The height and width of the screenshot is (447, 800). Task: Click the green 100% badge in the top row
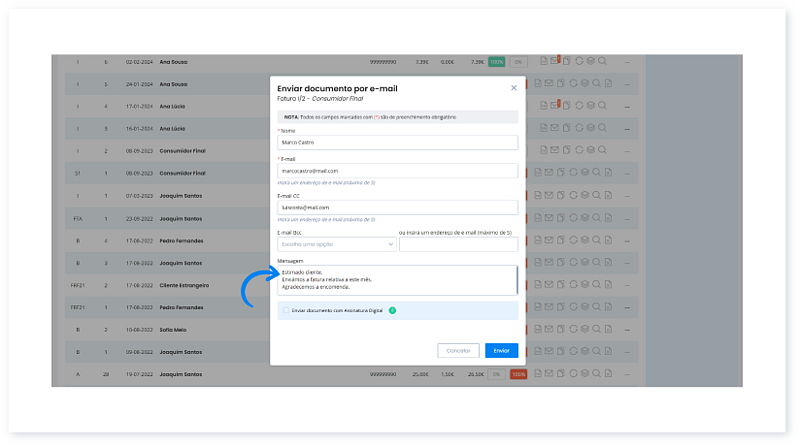[497, 62]
